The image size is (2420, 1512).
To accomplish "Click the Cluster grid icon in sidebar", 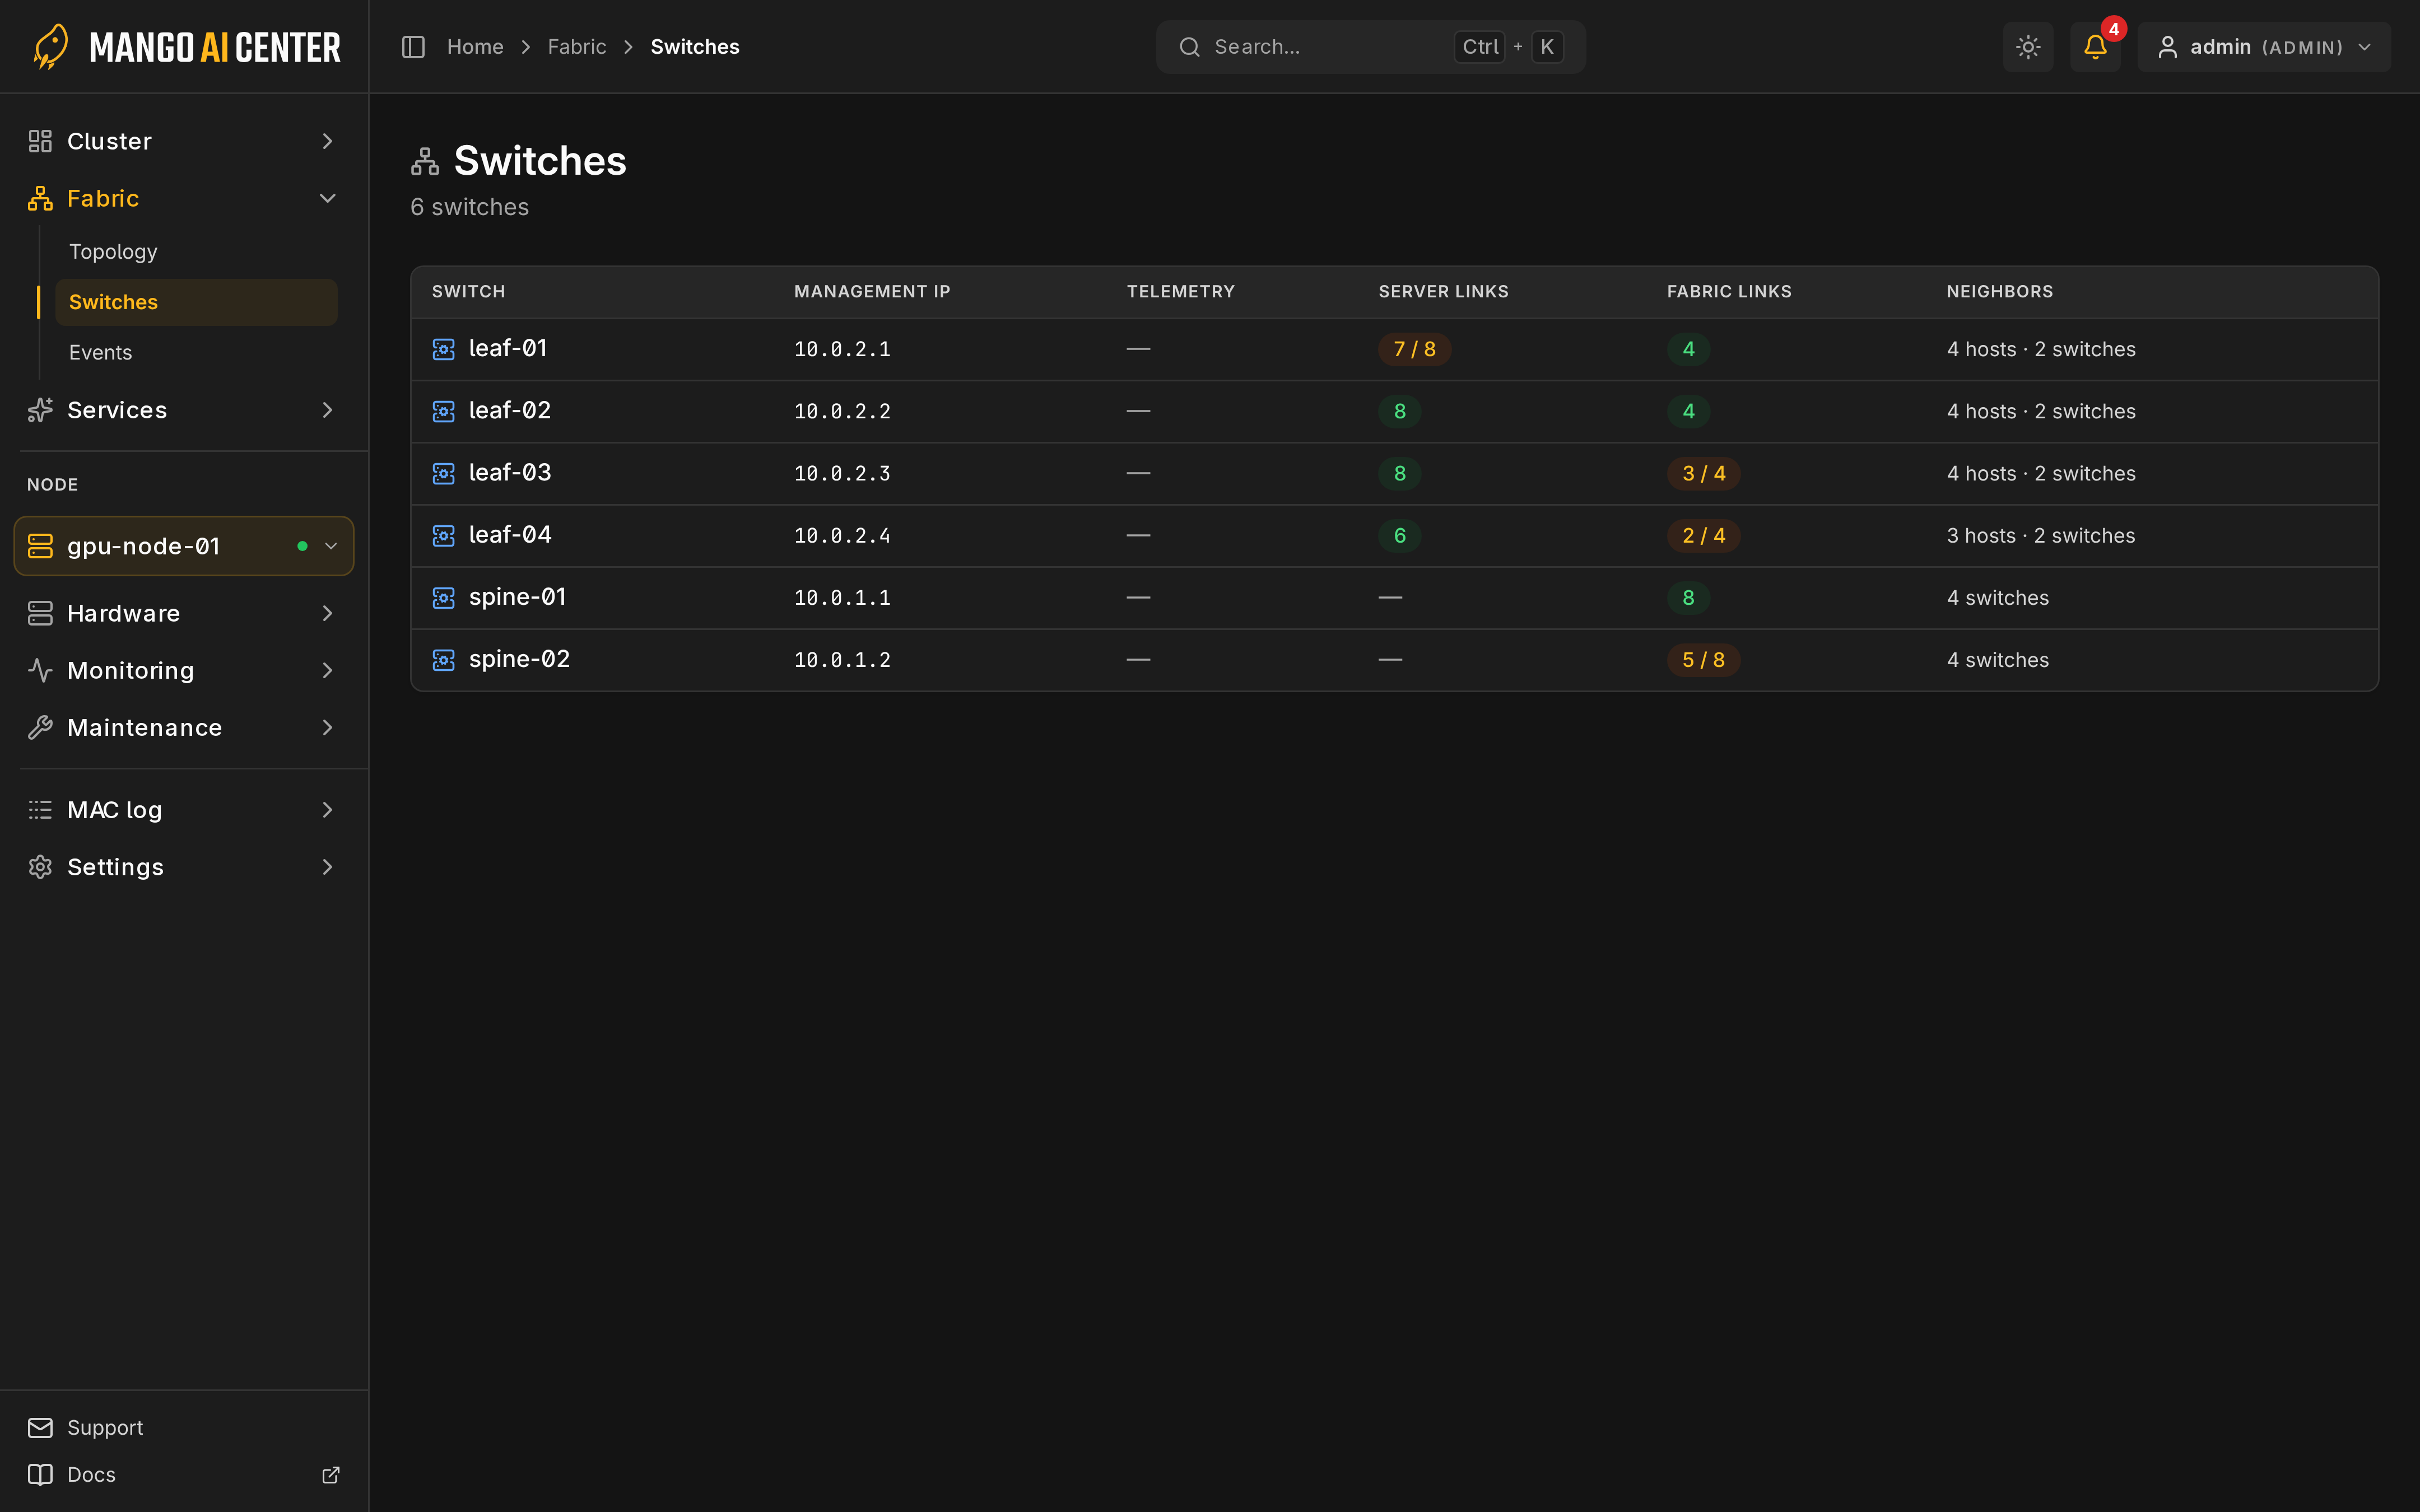I will 40,141.
